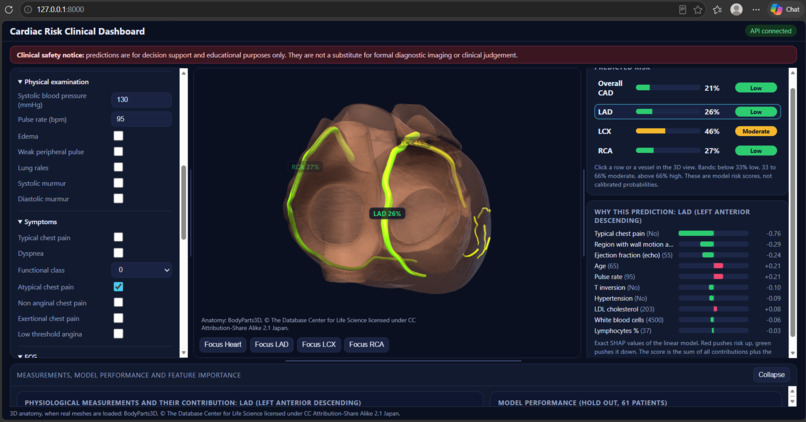Enable the Typical chest pain checkbox
The height and width of the screenshot is (422, 806).
coord(118,237)
